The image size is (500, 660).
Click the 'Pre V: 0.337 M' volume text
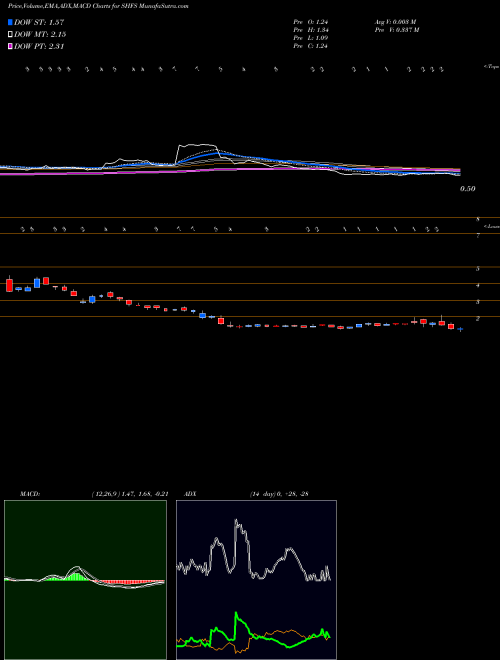[x=396, y=30]
